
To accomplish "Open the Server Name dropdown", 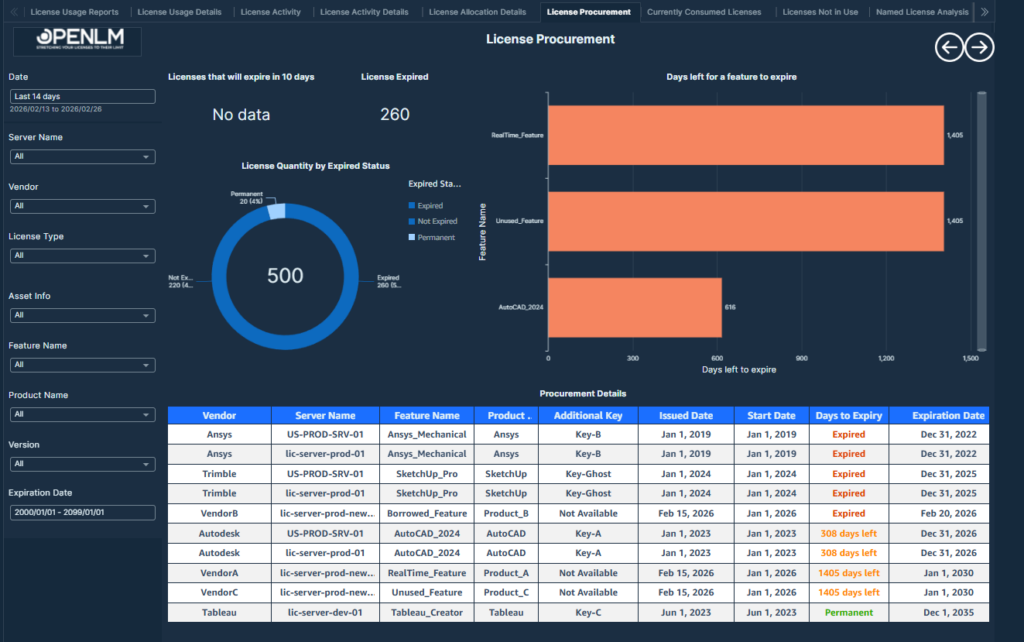I will point(82,157).
